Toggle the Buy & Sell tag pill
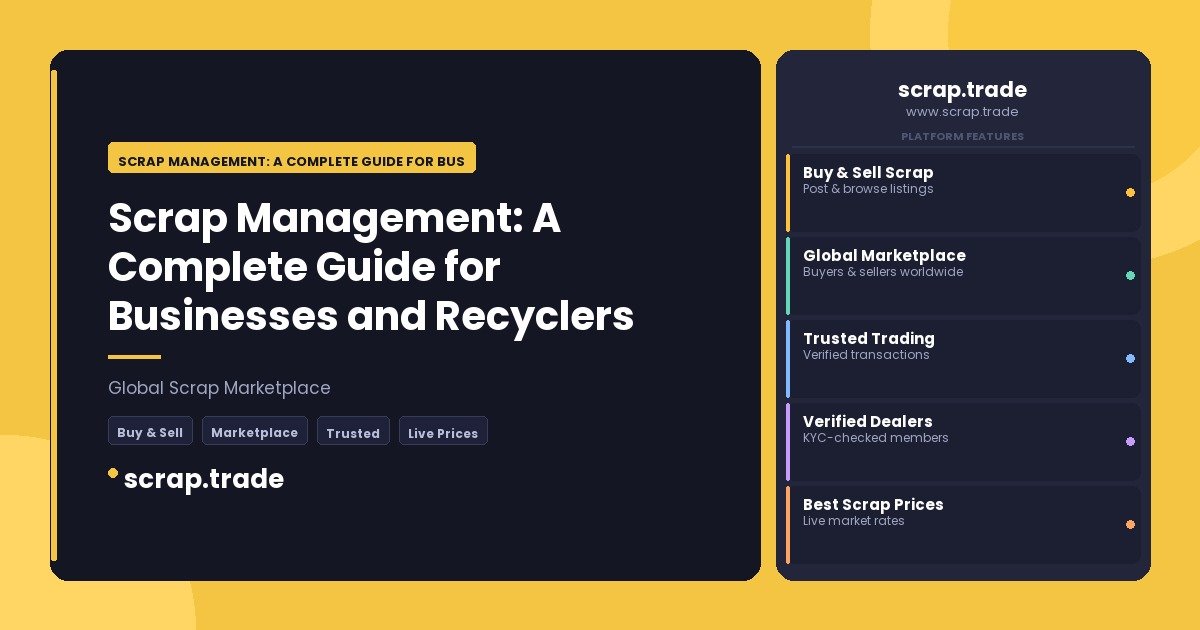 click(150, 431)
